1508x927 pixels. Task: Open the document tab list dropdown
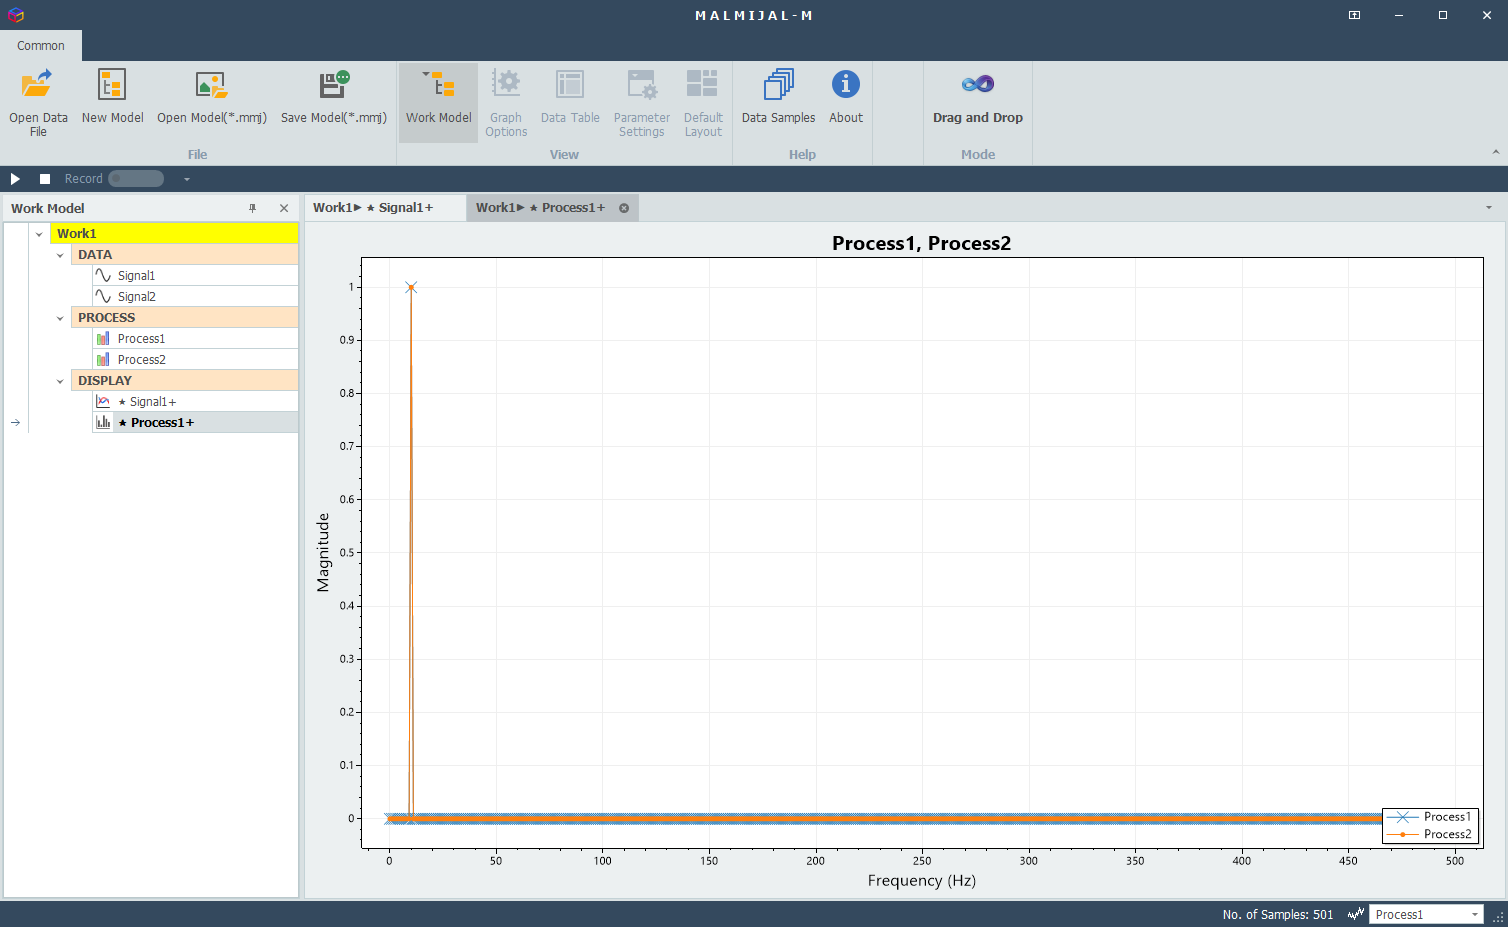[1488, 208]
